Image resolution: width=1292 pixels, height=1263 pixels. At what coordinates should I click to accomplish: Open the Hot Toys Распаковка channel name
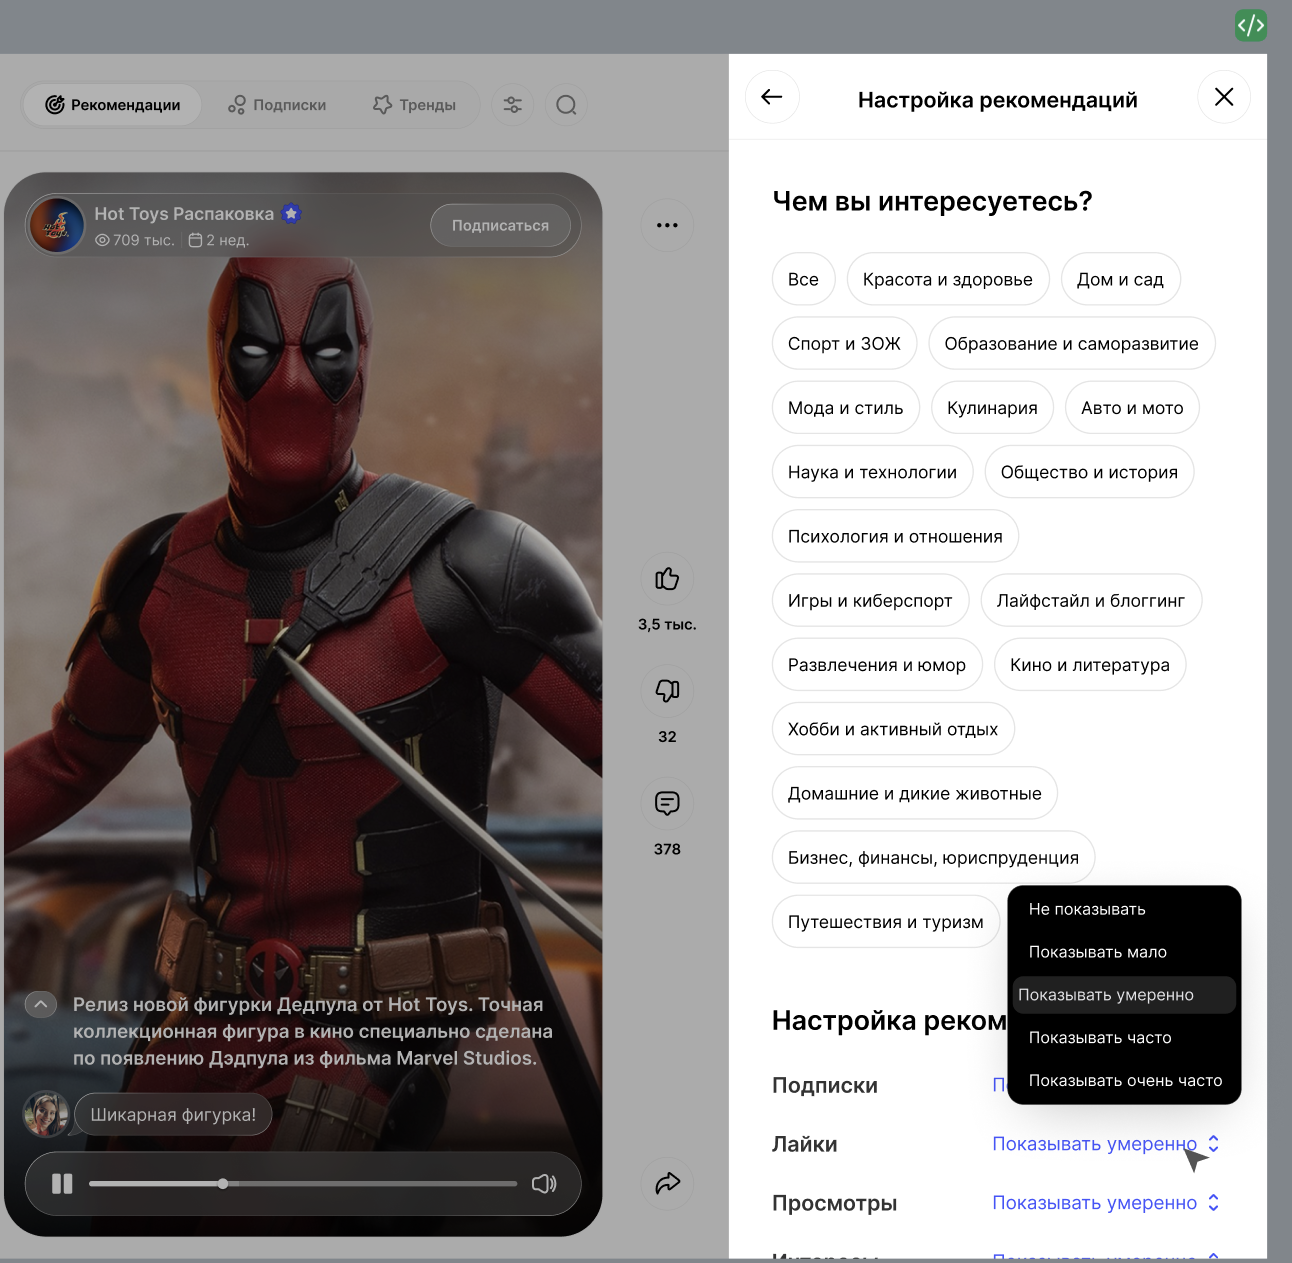184,214
